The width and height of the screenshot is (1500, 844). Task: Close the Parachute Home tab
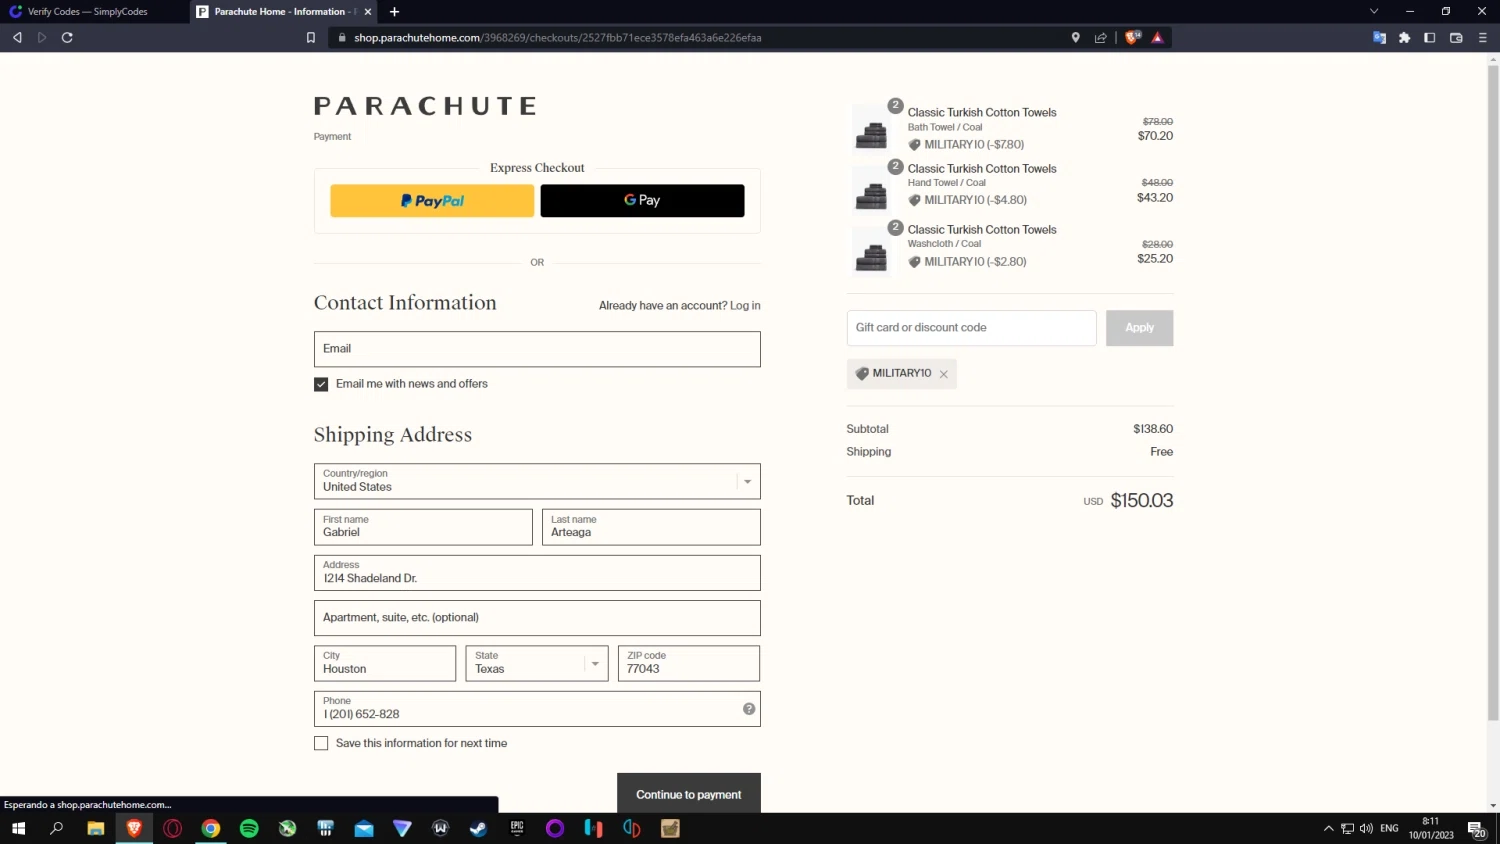click(x=368, y=12)
